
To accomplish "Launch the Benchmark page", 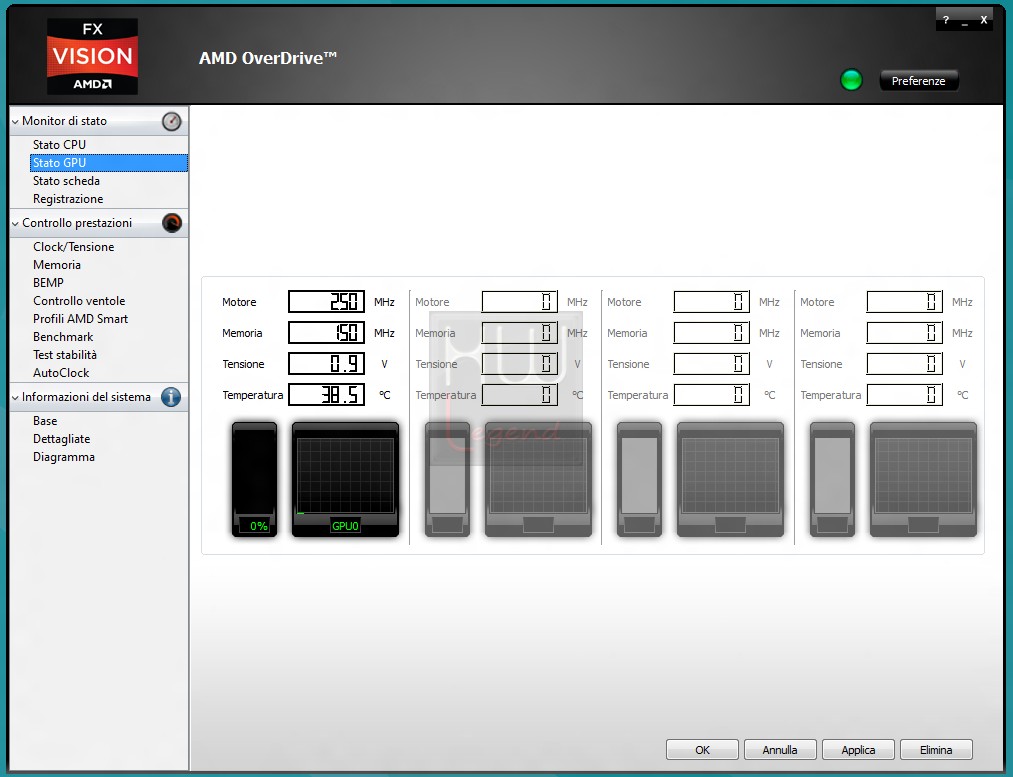I will 63,337.
